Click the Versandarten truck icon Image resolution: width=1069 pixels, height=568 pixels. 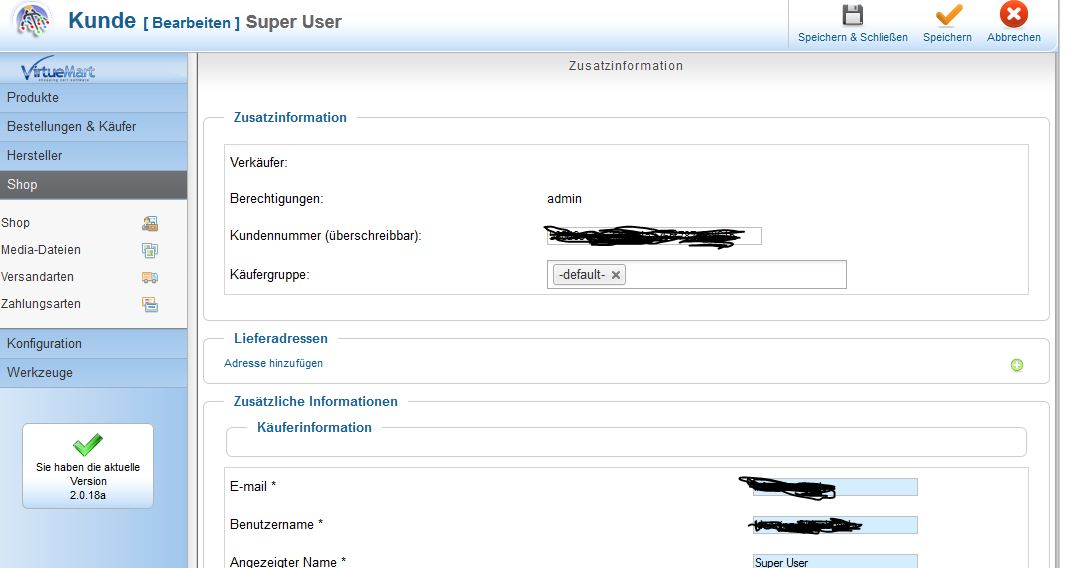pyautogui.click(x=150, y=278)
